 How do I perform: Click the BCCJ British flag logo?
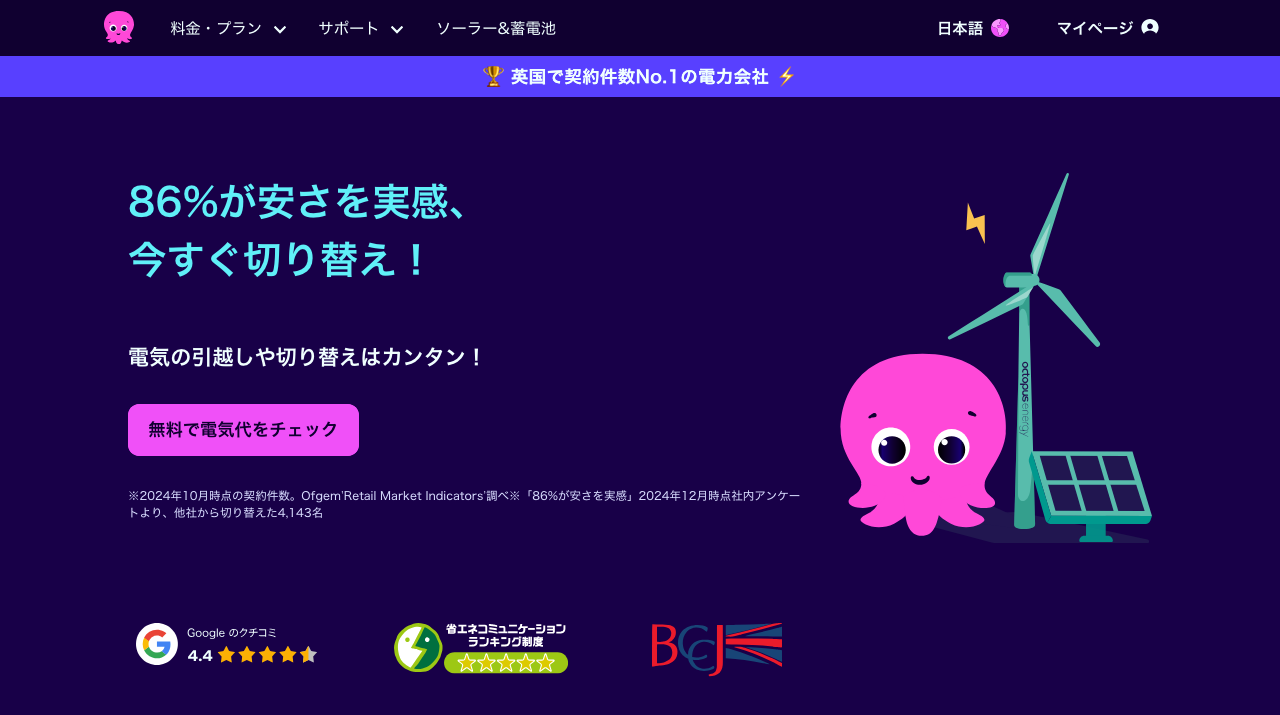(x=716, y=648)
